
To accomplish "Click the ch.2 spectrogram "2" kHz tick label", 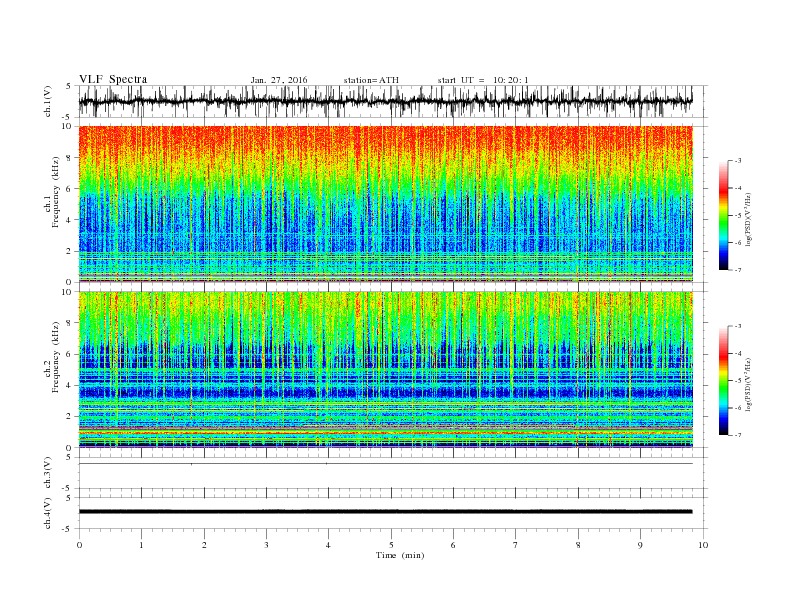I will point(70,416).
